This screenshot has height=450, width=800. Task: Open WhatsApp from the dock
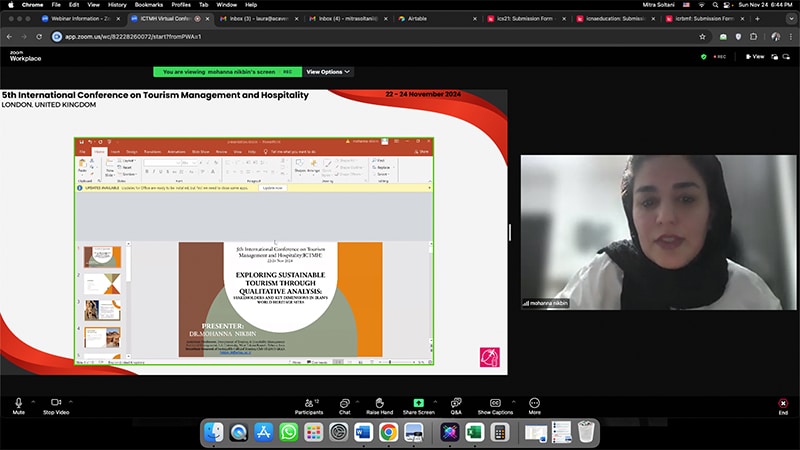[x=289, y=432]
